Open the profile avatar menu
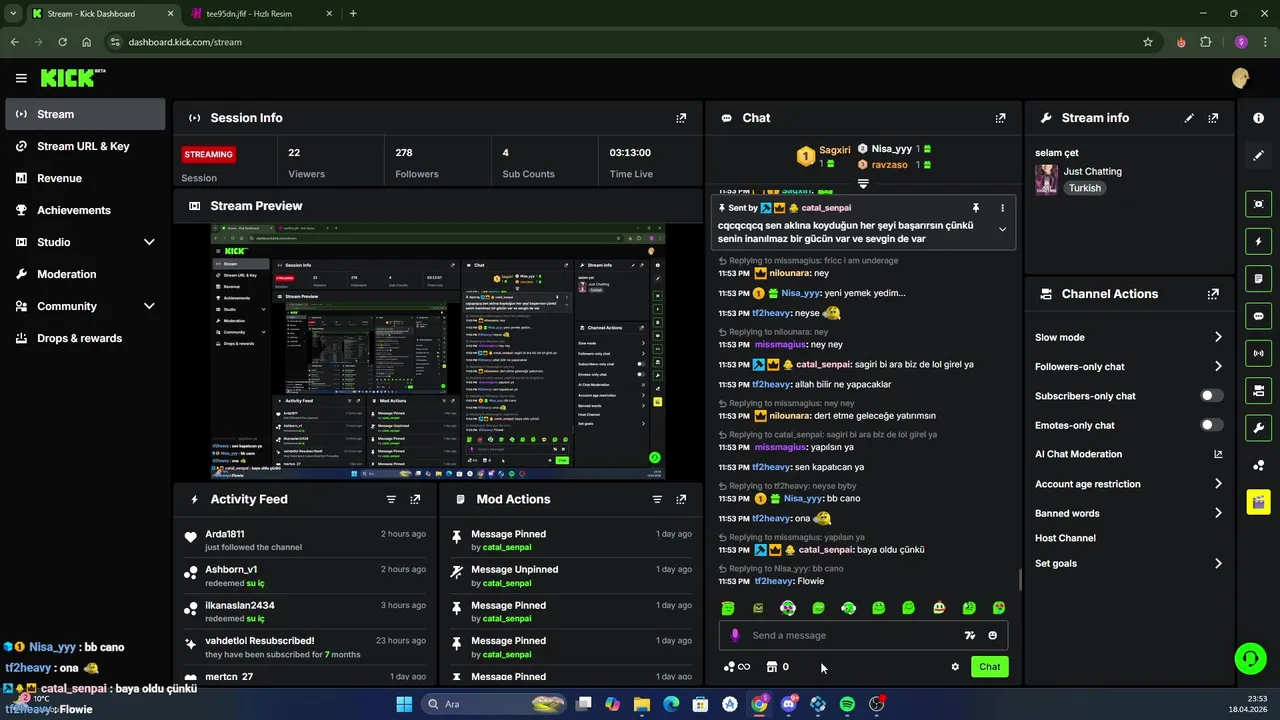This screenshot has height=720, width=1280. click(x=1241, y=78)
